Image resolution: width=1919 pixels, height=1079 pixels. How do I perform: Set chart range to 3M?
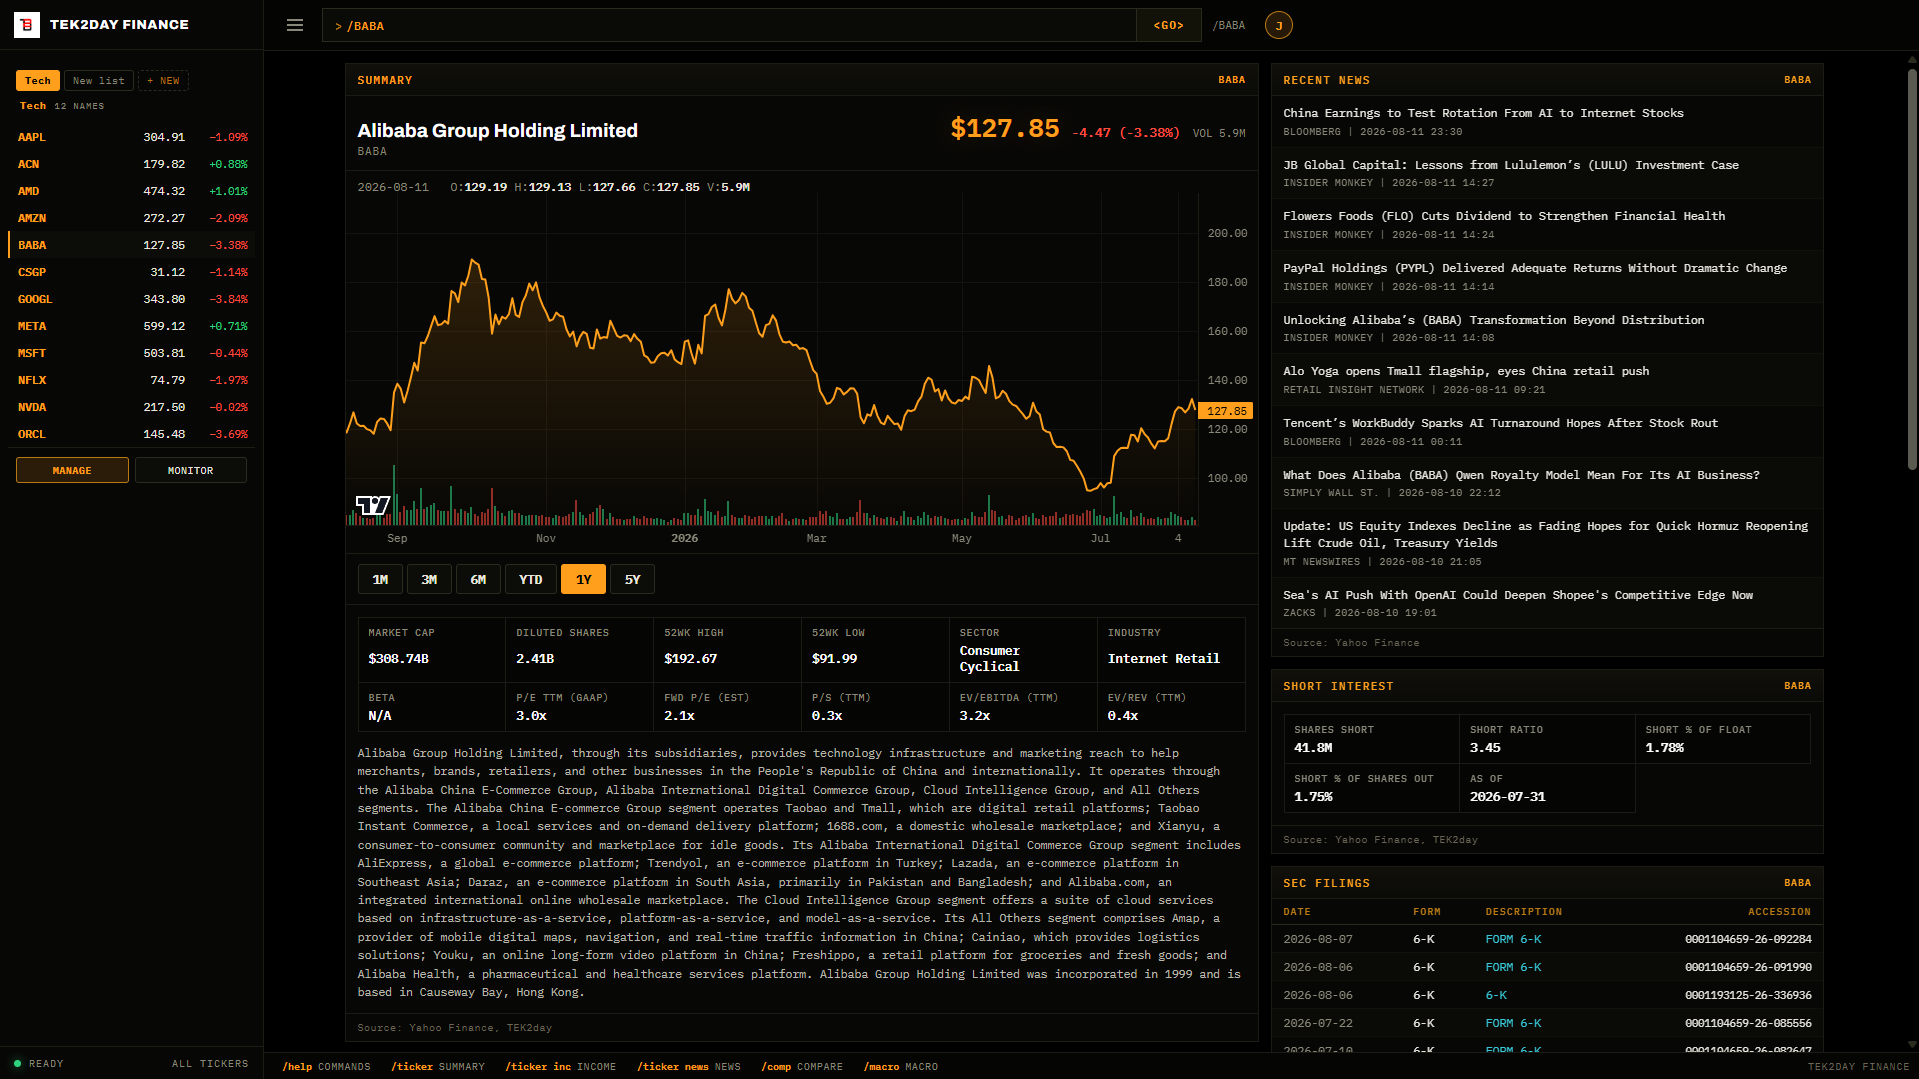point(429,579)
